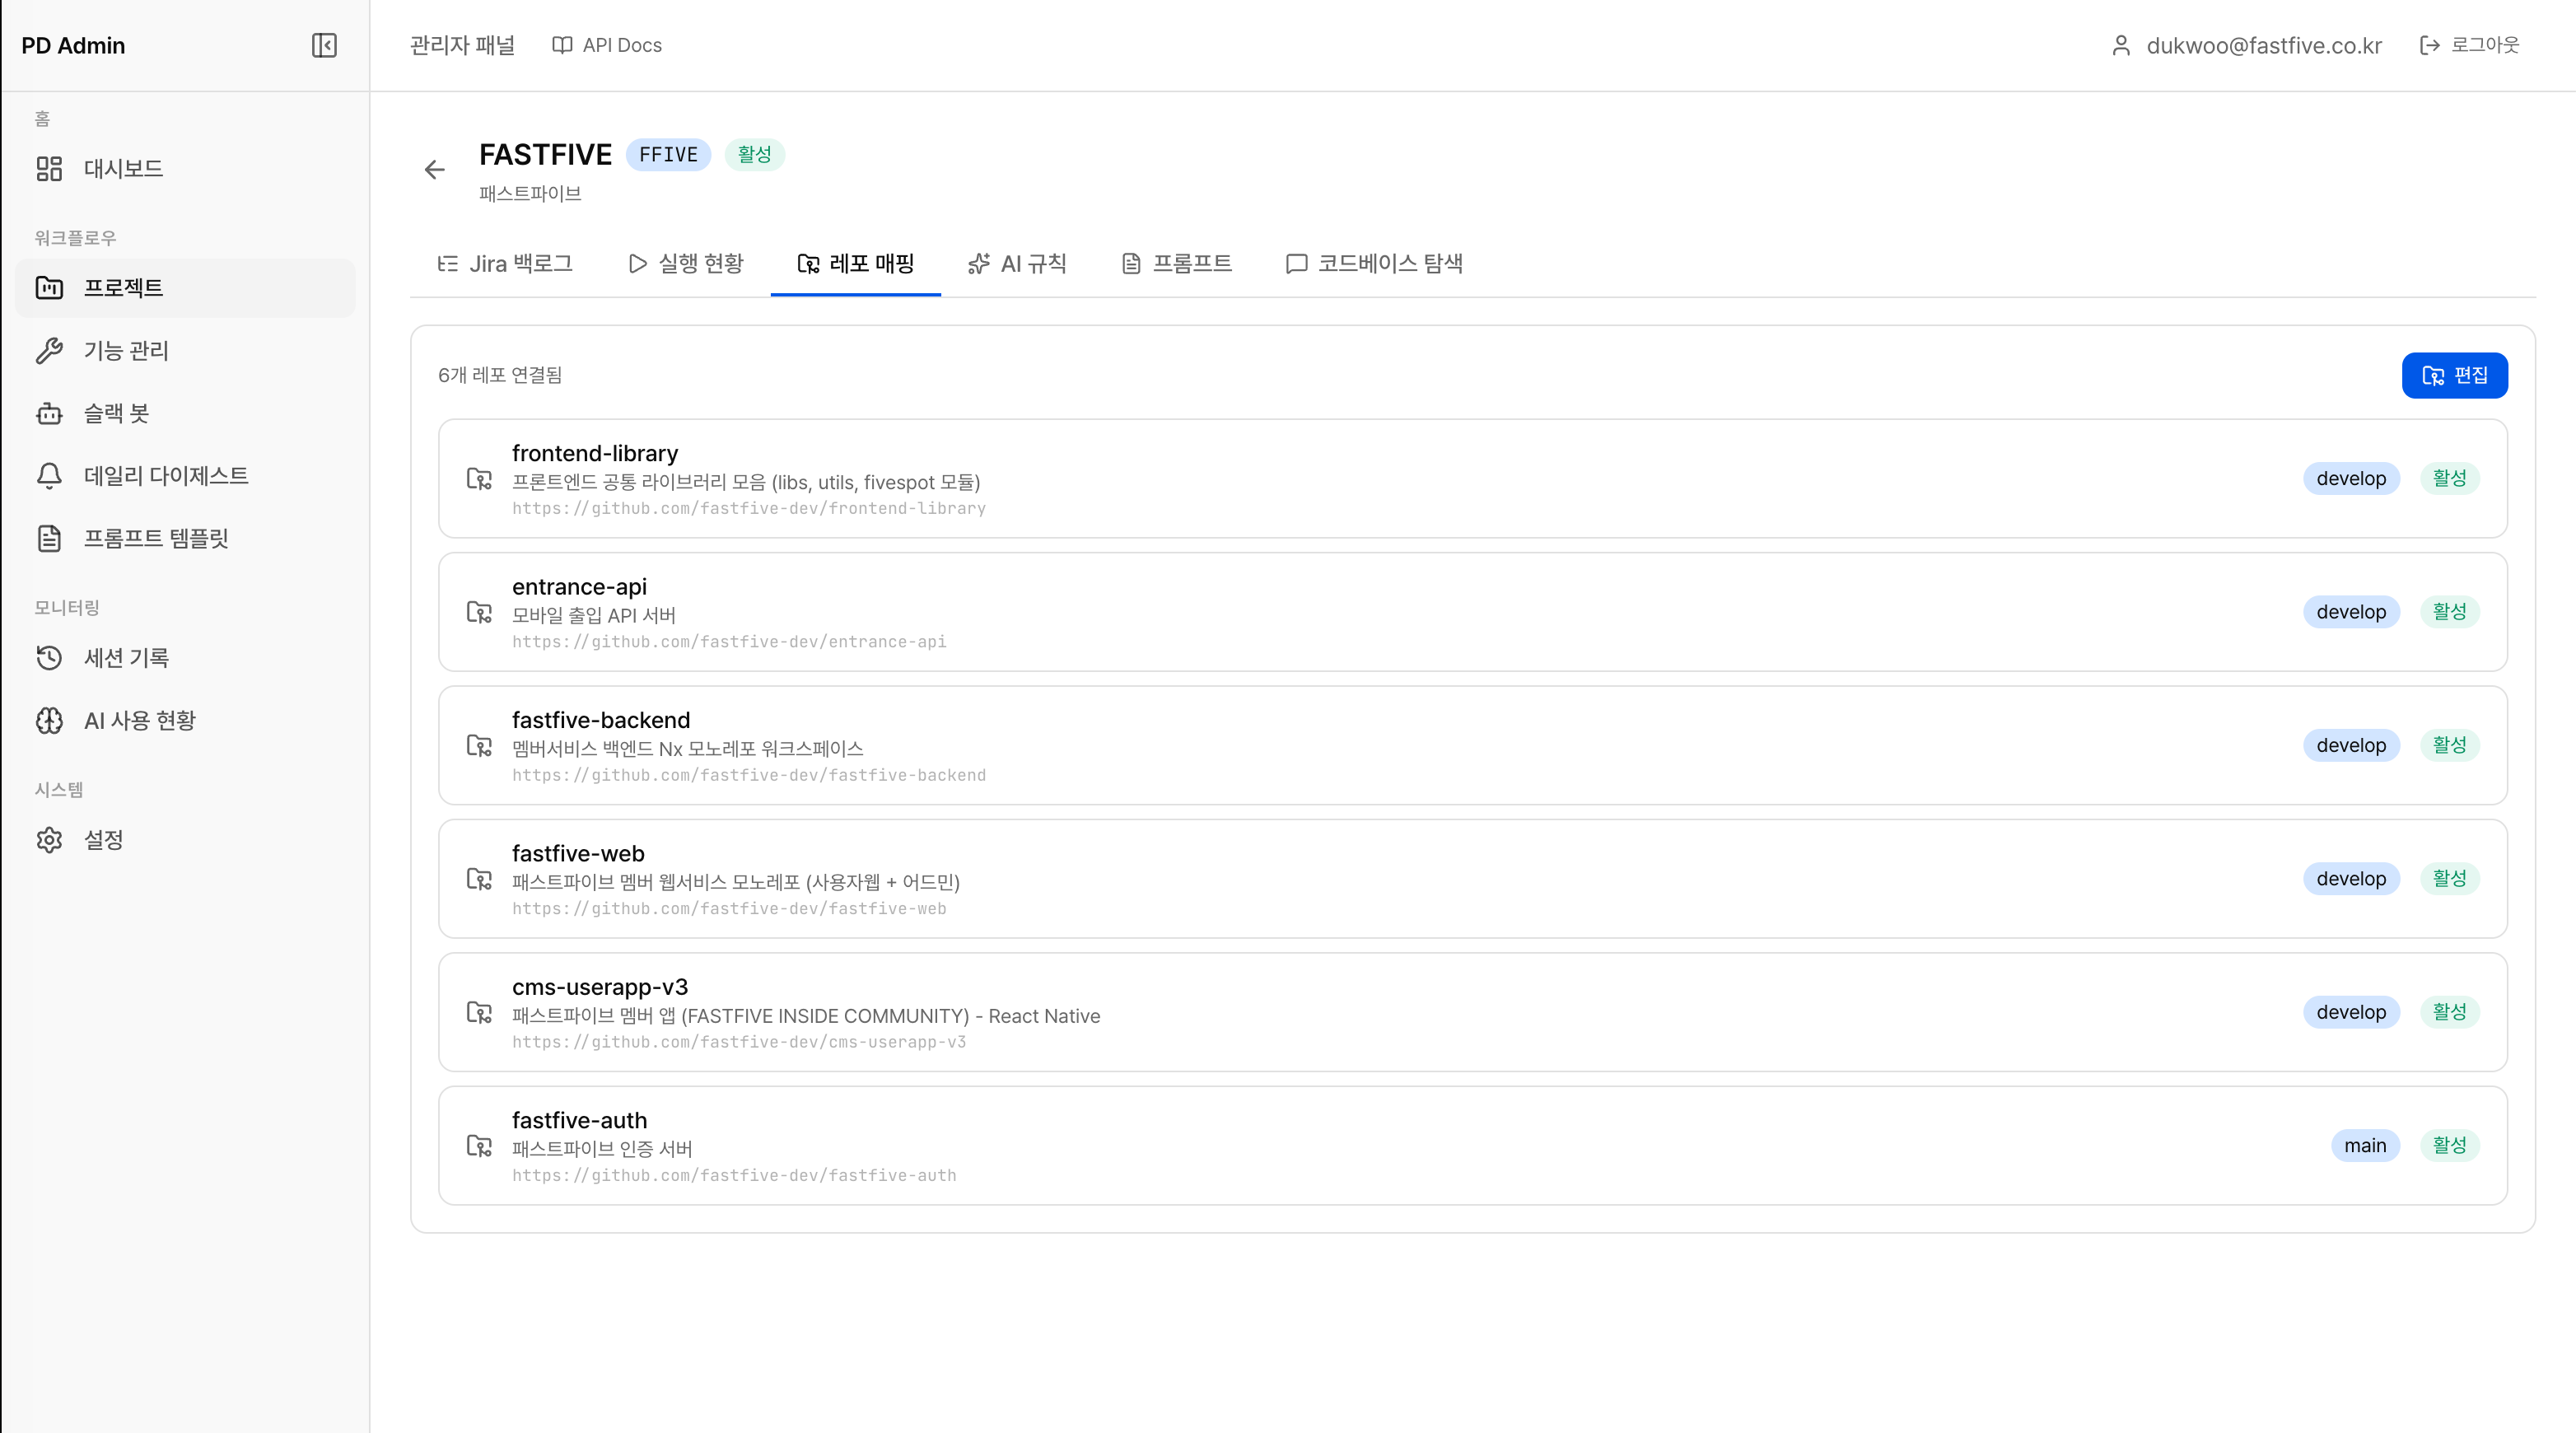
Task: Switch to the 실행 현황 tab
Action: [x=686, y=263]
